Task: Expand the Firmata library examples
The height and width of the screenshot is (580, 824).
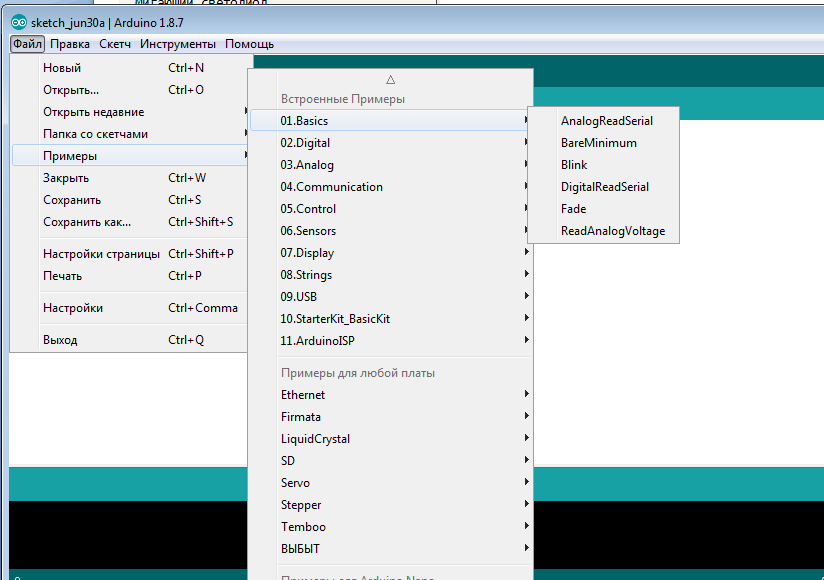Action: (390, 417)
